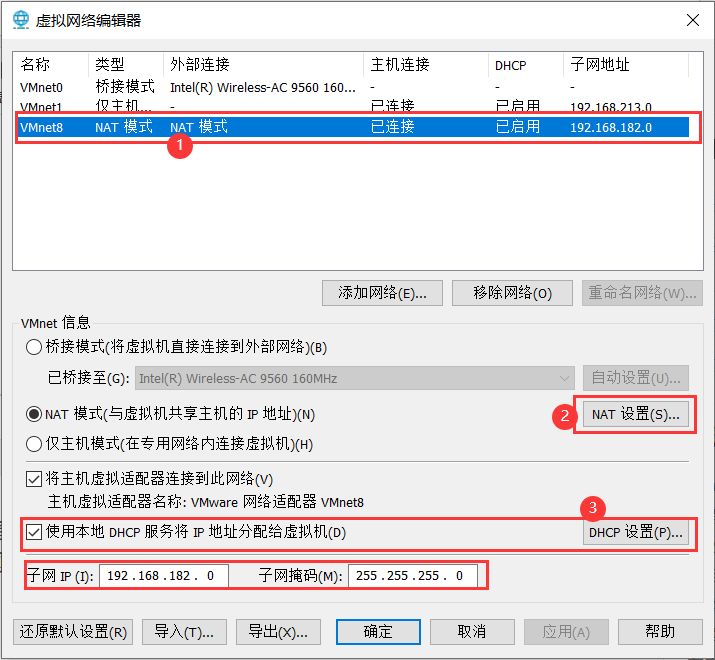Viewport: 715px width, 660px height.
Task: Click subnet address 192.168.182.0 cell
Action: click(611, 127)
